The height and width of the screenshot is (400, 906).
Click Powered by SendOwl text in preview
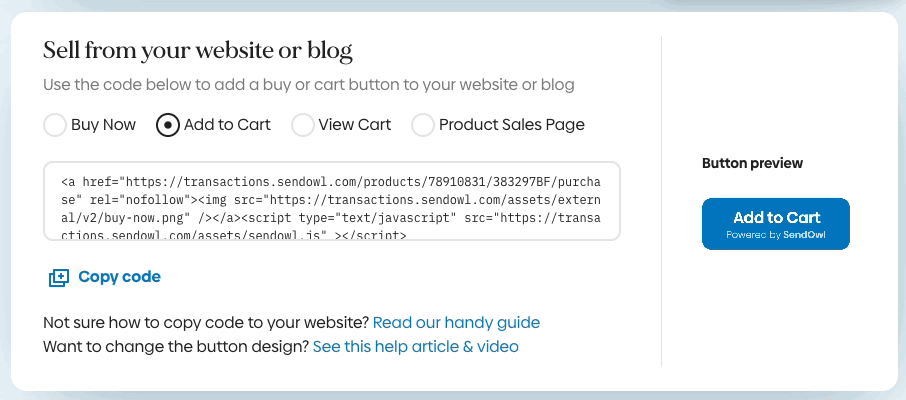pyautogui.click(x=776, y=235)
